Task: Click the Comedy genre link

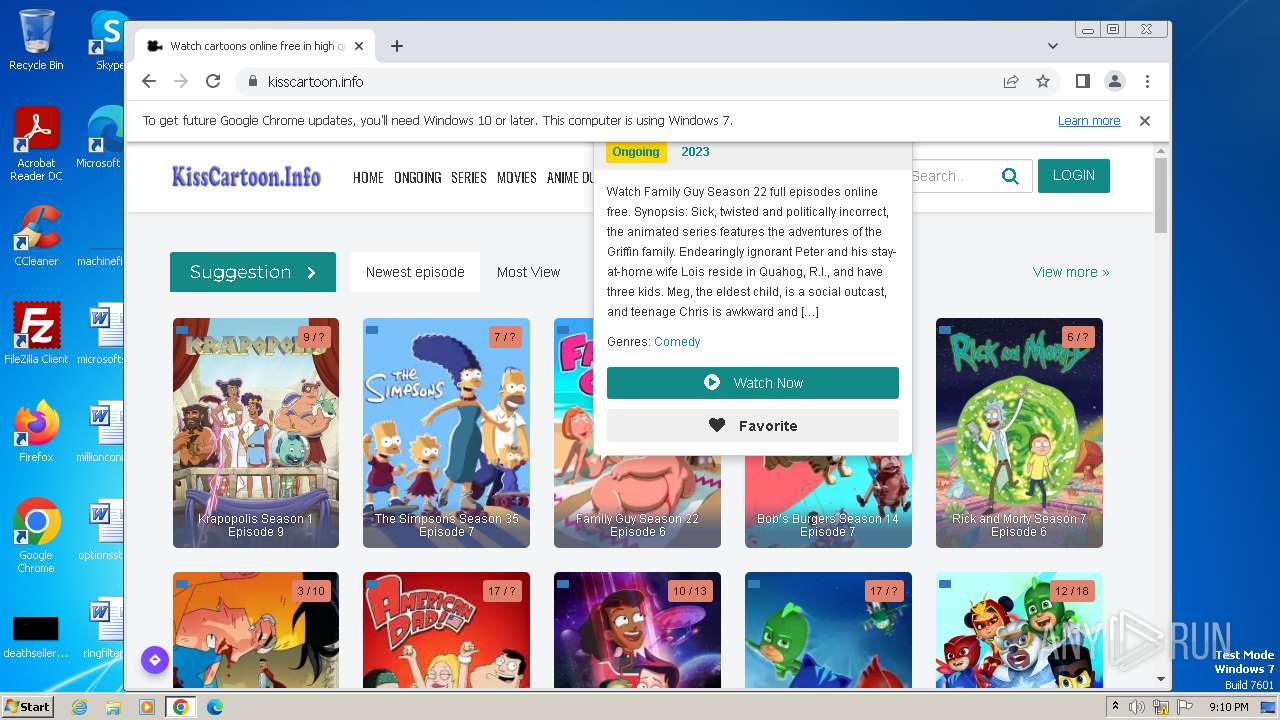Action: [x=677, y=342]
